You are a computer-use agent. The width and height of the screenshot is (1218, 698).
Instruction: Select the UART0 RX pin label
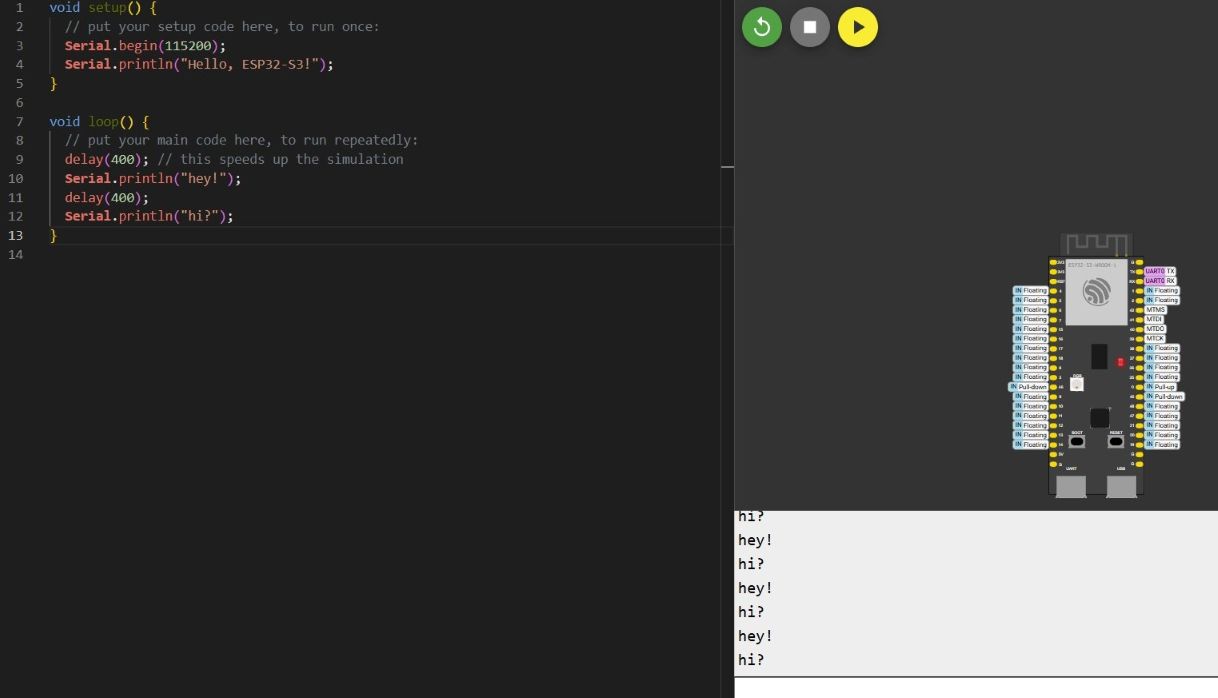(x=1160, y=281)
